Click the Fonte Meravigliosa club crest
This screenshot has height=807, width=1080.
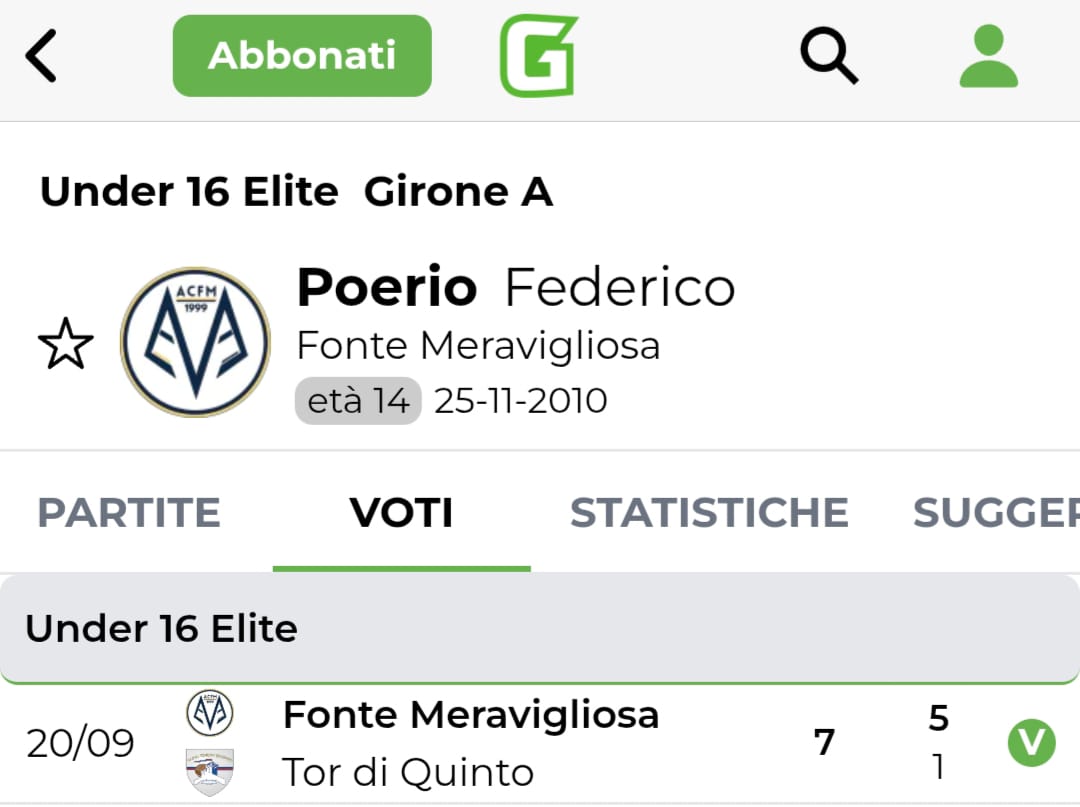(195, 341)
